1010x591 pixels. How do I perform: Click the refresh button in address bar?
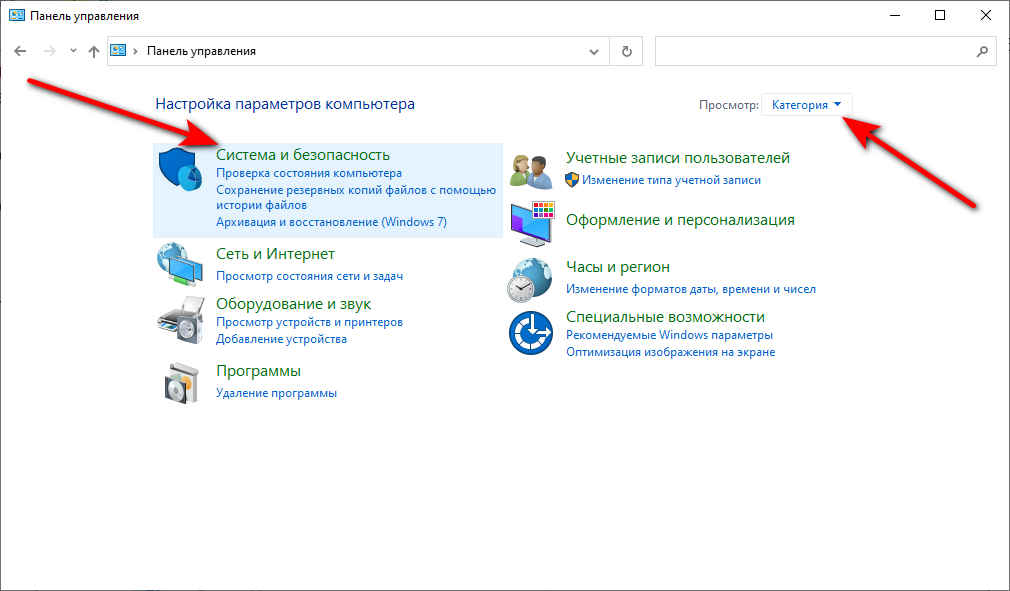click(x=626, y=51)
